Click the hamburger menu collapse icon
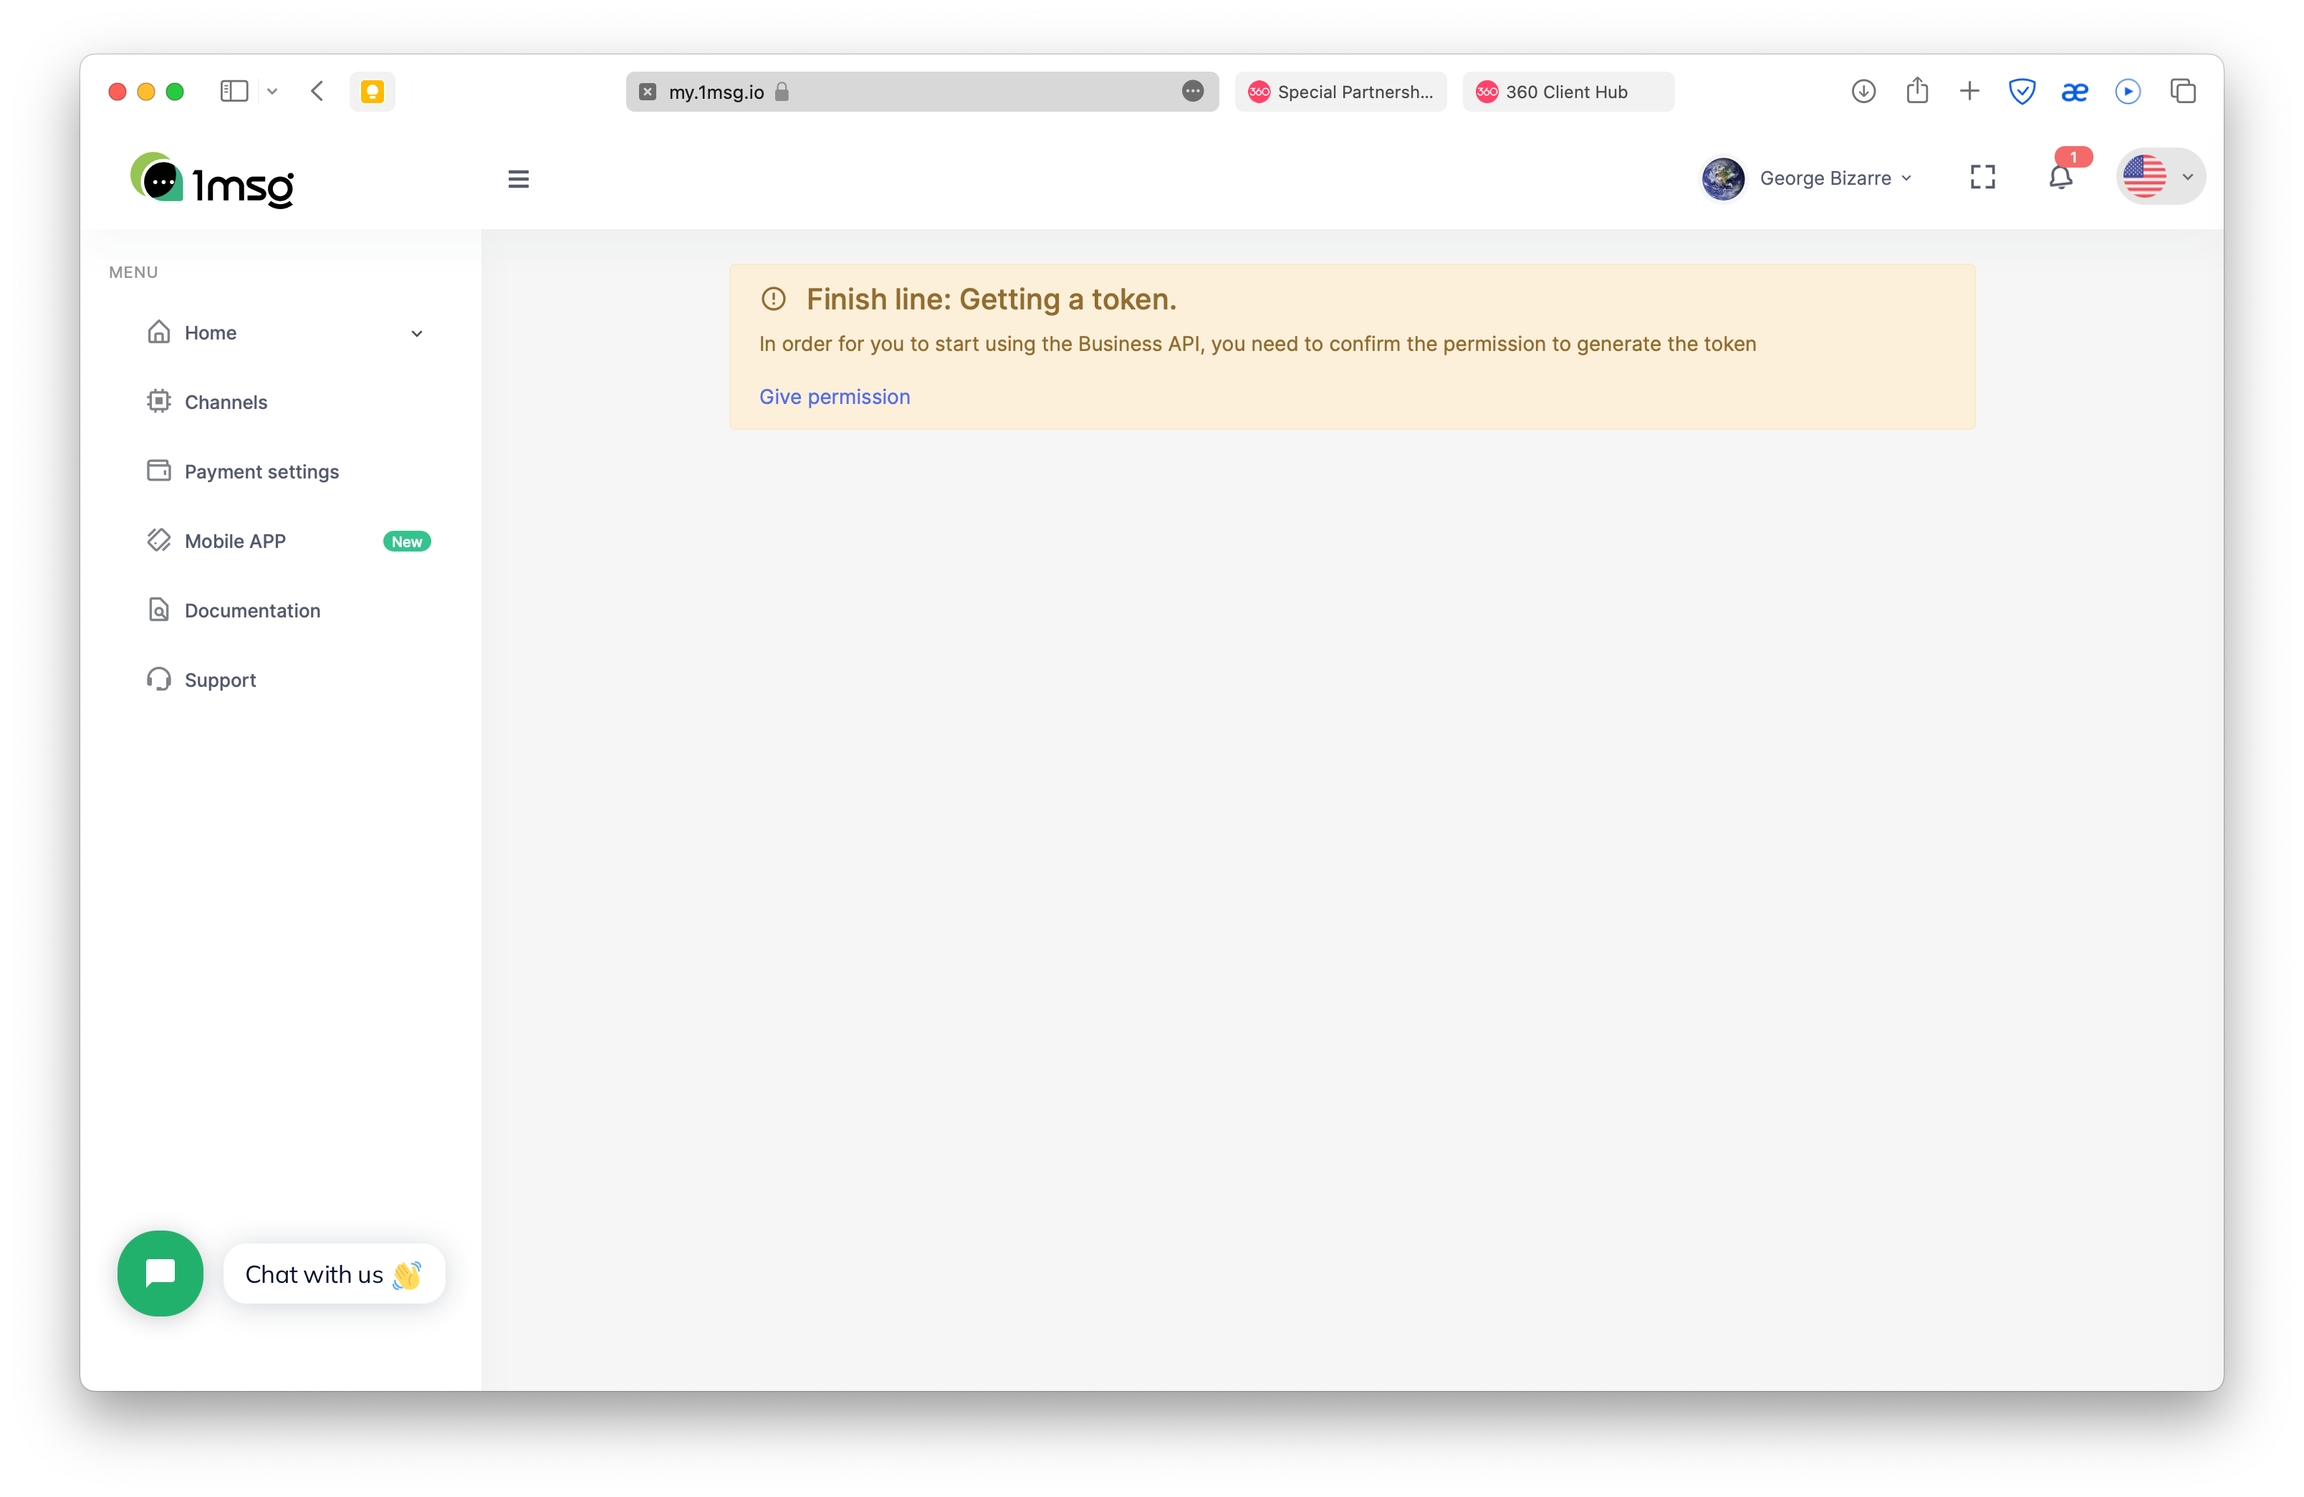This screenshot has height=1497, width=2304. tap(518, 179)
